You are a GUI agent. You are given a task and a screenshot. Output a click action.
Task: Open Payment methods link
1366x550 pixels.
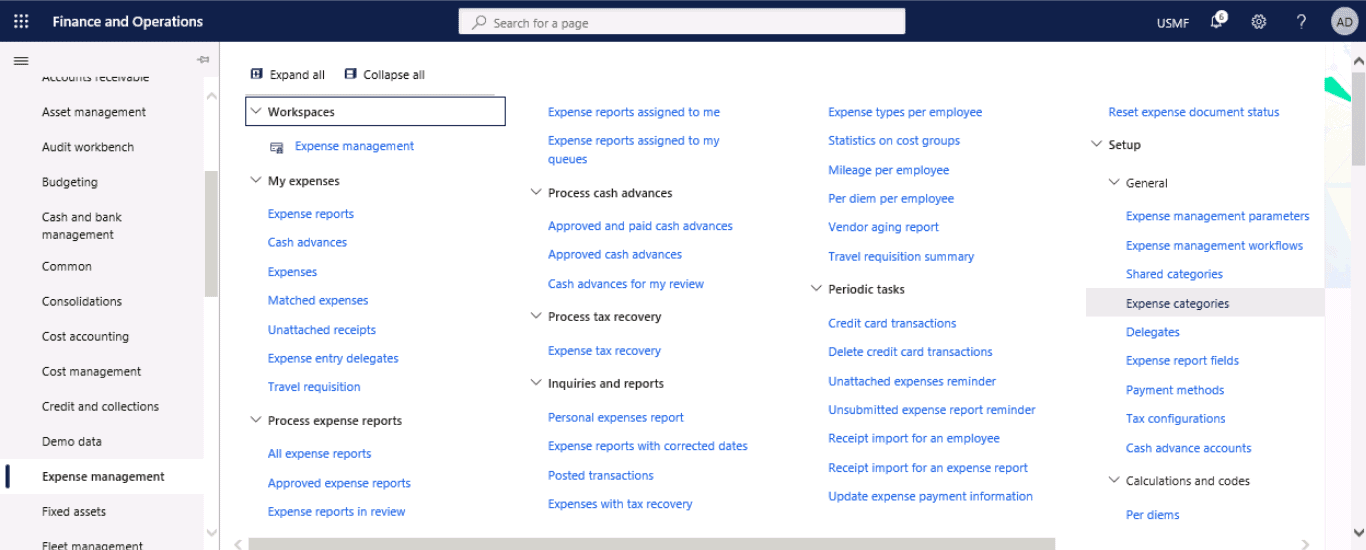1175,391
